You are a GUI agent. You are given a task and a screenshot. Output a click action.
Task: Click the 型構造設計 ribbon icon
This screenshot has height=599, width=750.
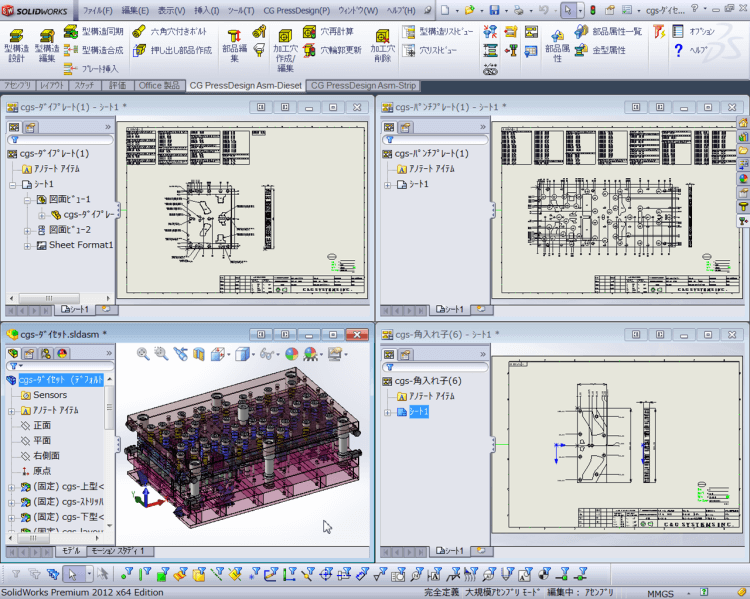tap(16, 45)
